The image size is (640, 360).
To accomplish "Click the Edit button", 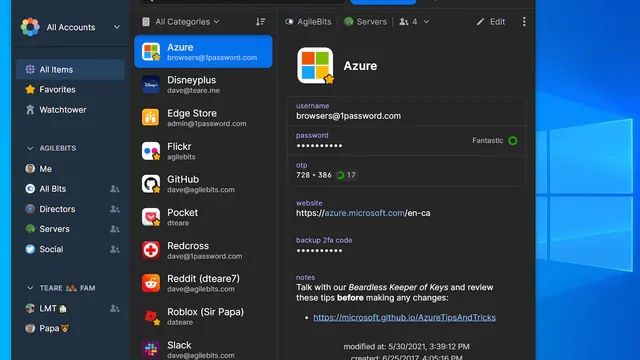I will coord(491,22).
